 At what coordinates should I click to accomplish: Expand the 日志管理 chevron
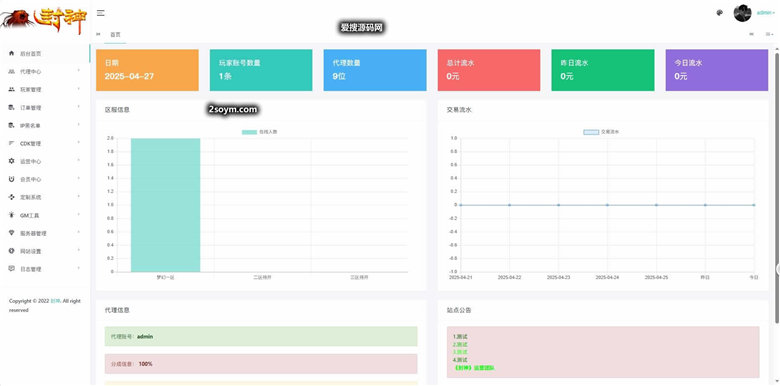pyautogui.click(x=79, y=269)
